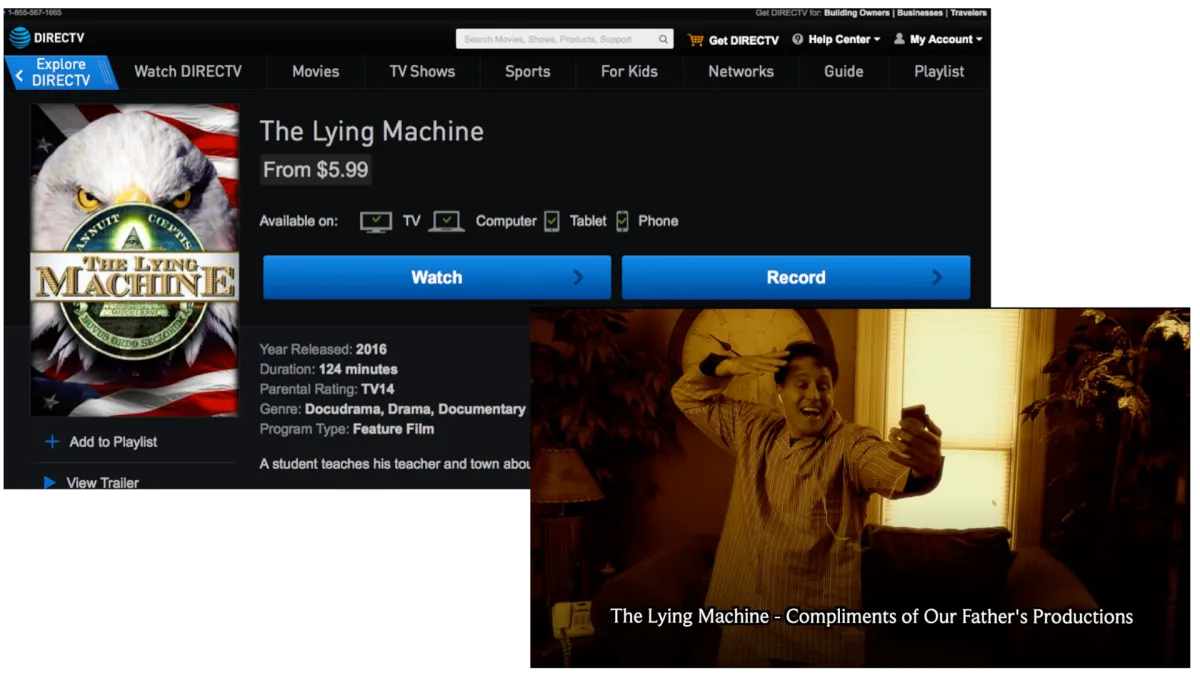The width and height of the screenshot is (1200, 675).
Task: Click Explore DIRECTV button
Action: 61,72
